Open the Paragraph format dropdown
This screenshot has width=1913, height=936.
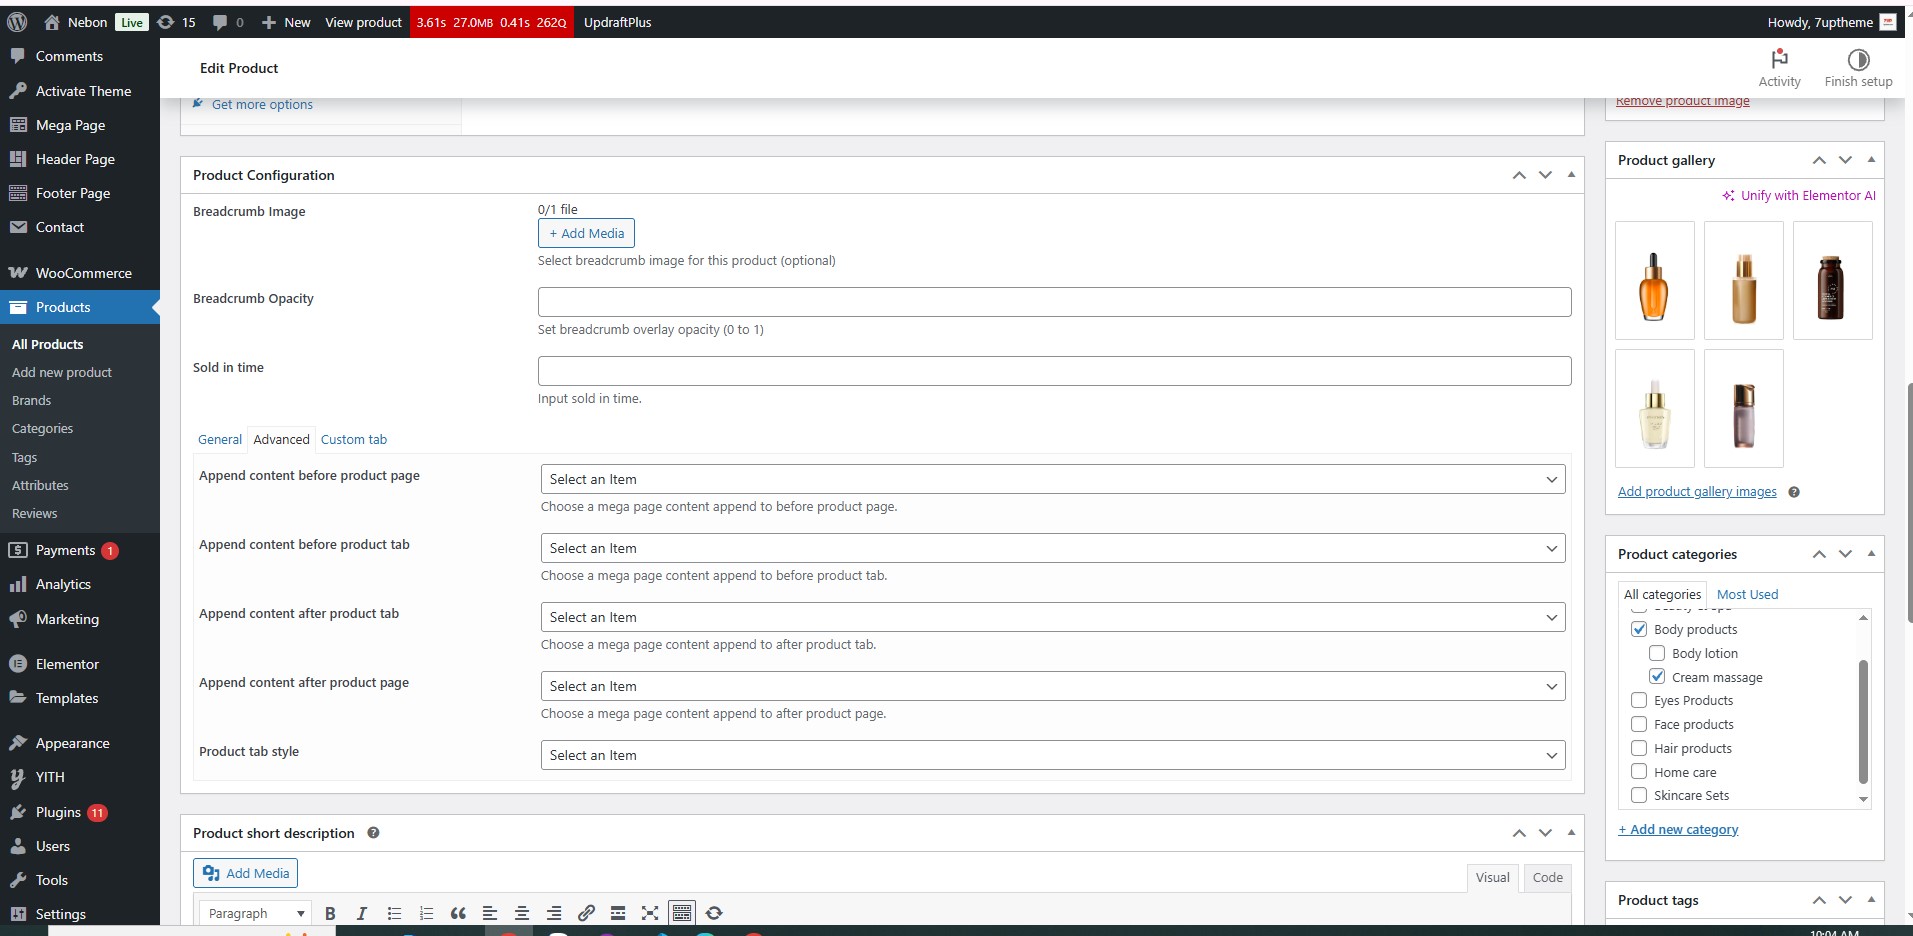255,913
